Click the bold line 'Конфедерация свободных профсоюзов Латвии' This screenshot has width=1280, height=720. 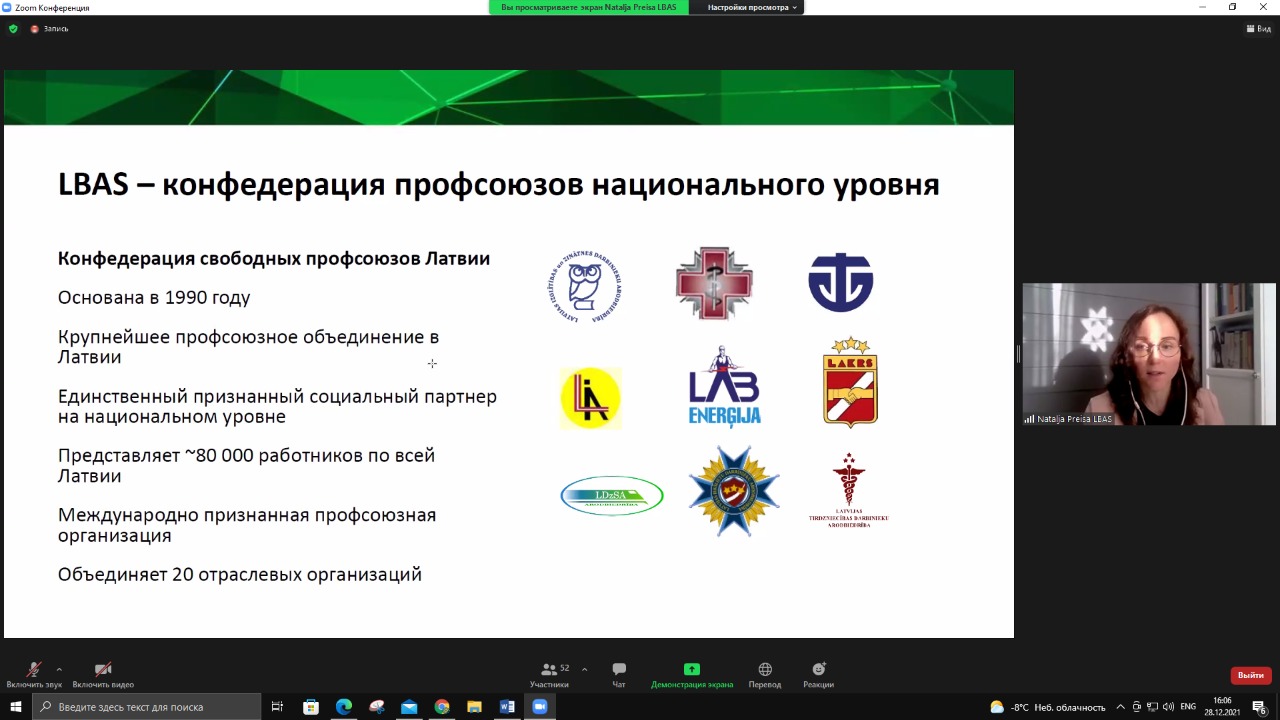point(274,258)
